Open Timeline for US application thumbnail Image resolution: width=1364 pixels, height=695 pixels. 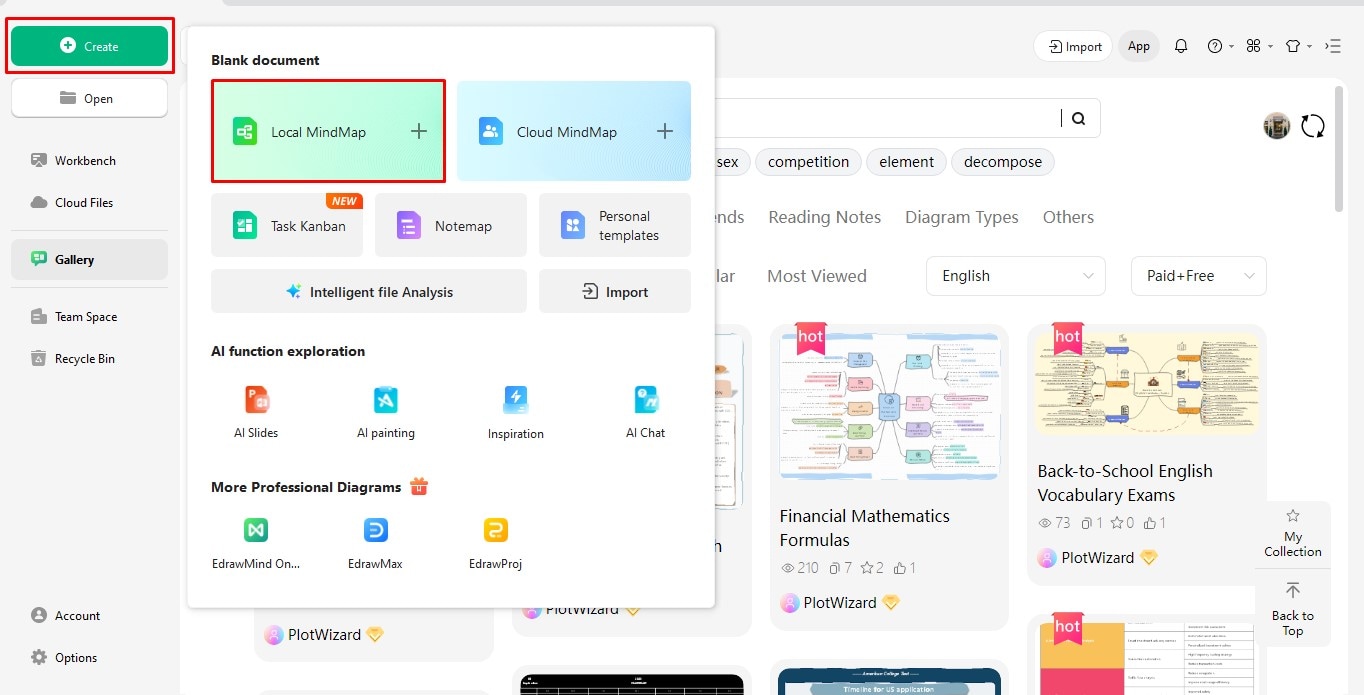pyautogui.click(x=889, y=682)
